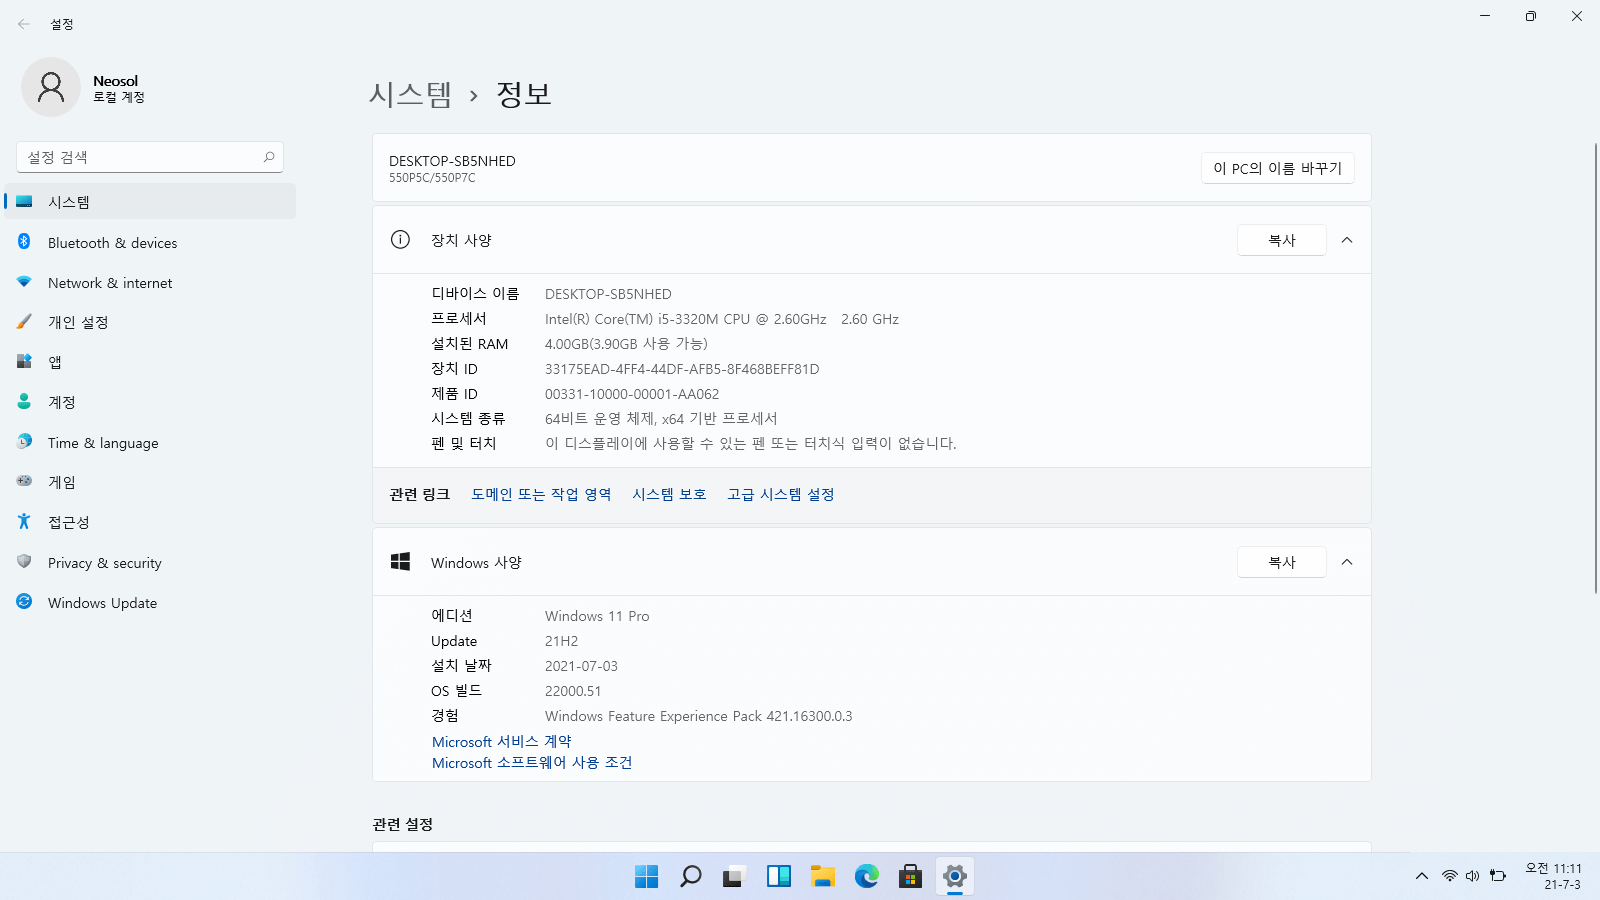Image resolution: width=1600 pixels, height=900 pixels.
Task: Click the info icon beside 장치 사양
Action: point(400,239)
